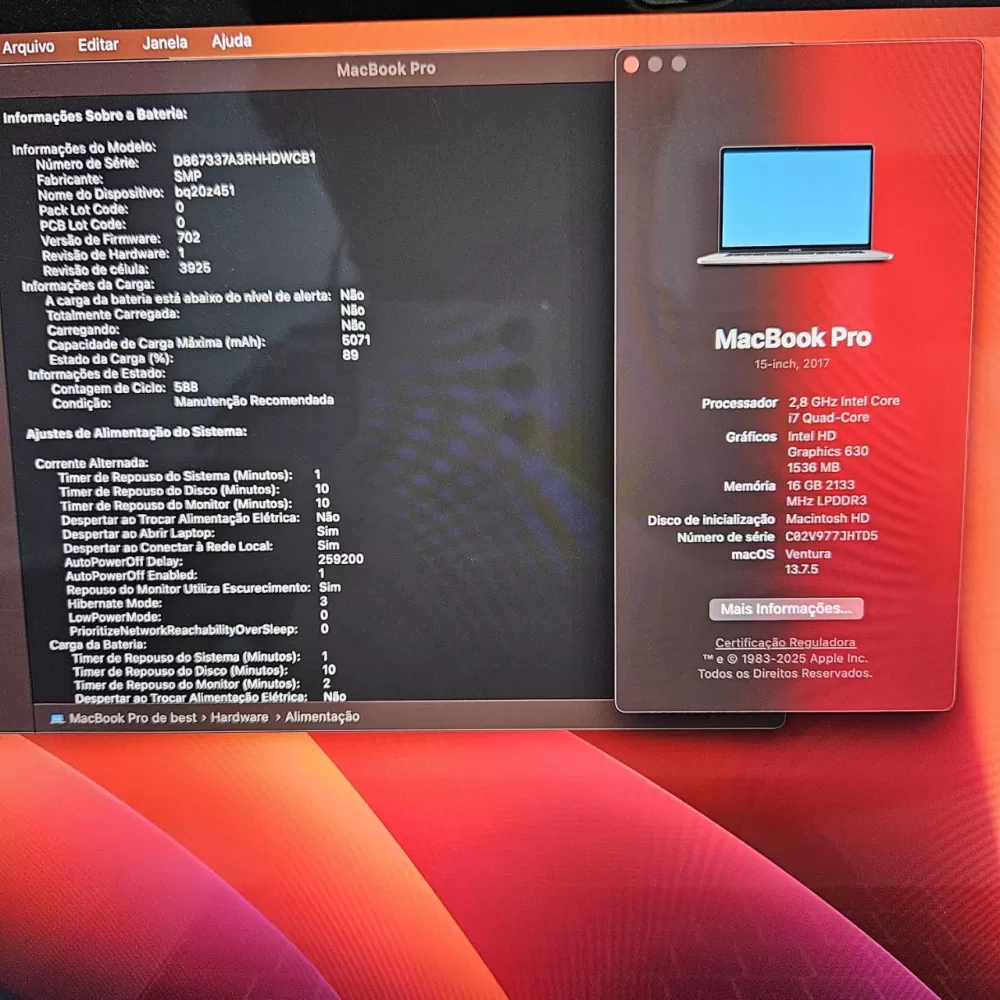Click the 'Corrente Alternada' label
Image resolution: width=1000 pixels, height=1000 pixels.
coord(91,463)
